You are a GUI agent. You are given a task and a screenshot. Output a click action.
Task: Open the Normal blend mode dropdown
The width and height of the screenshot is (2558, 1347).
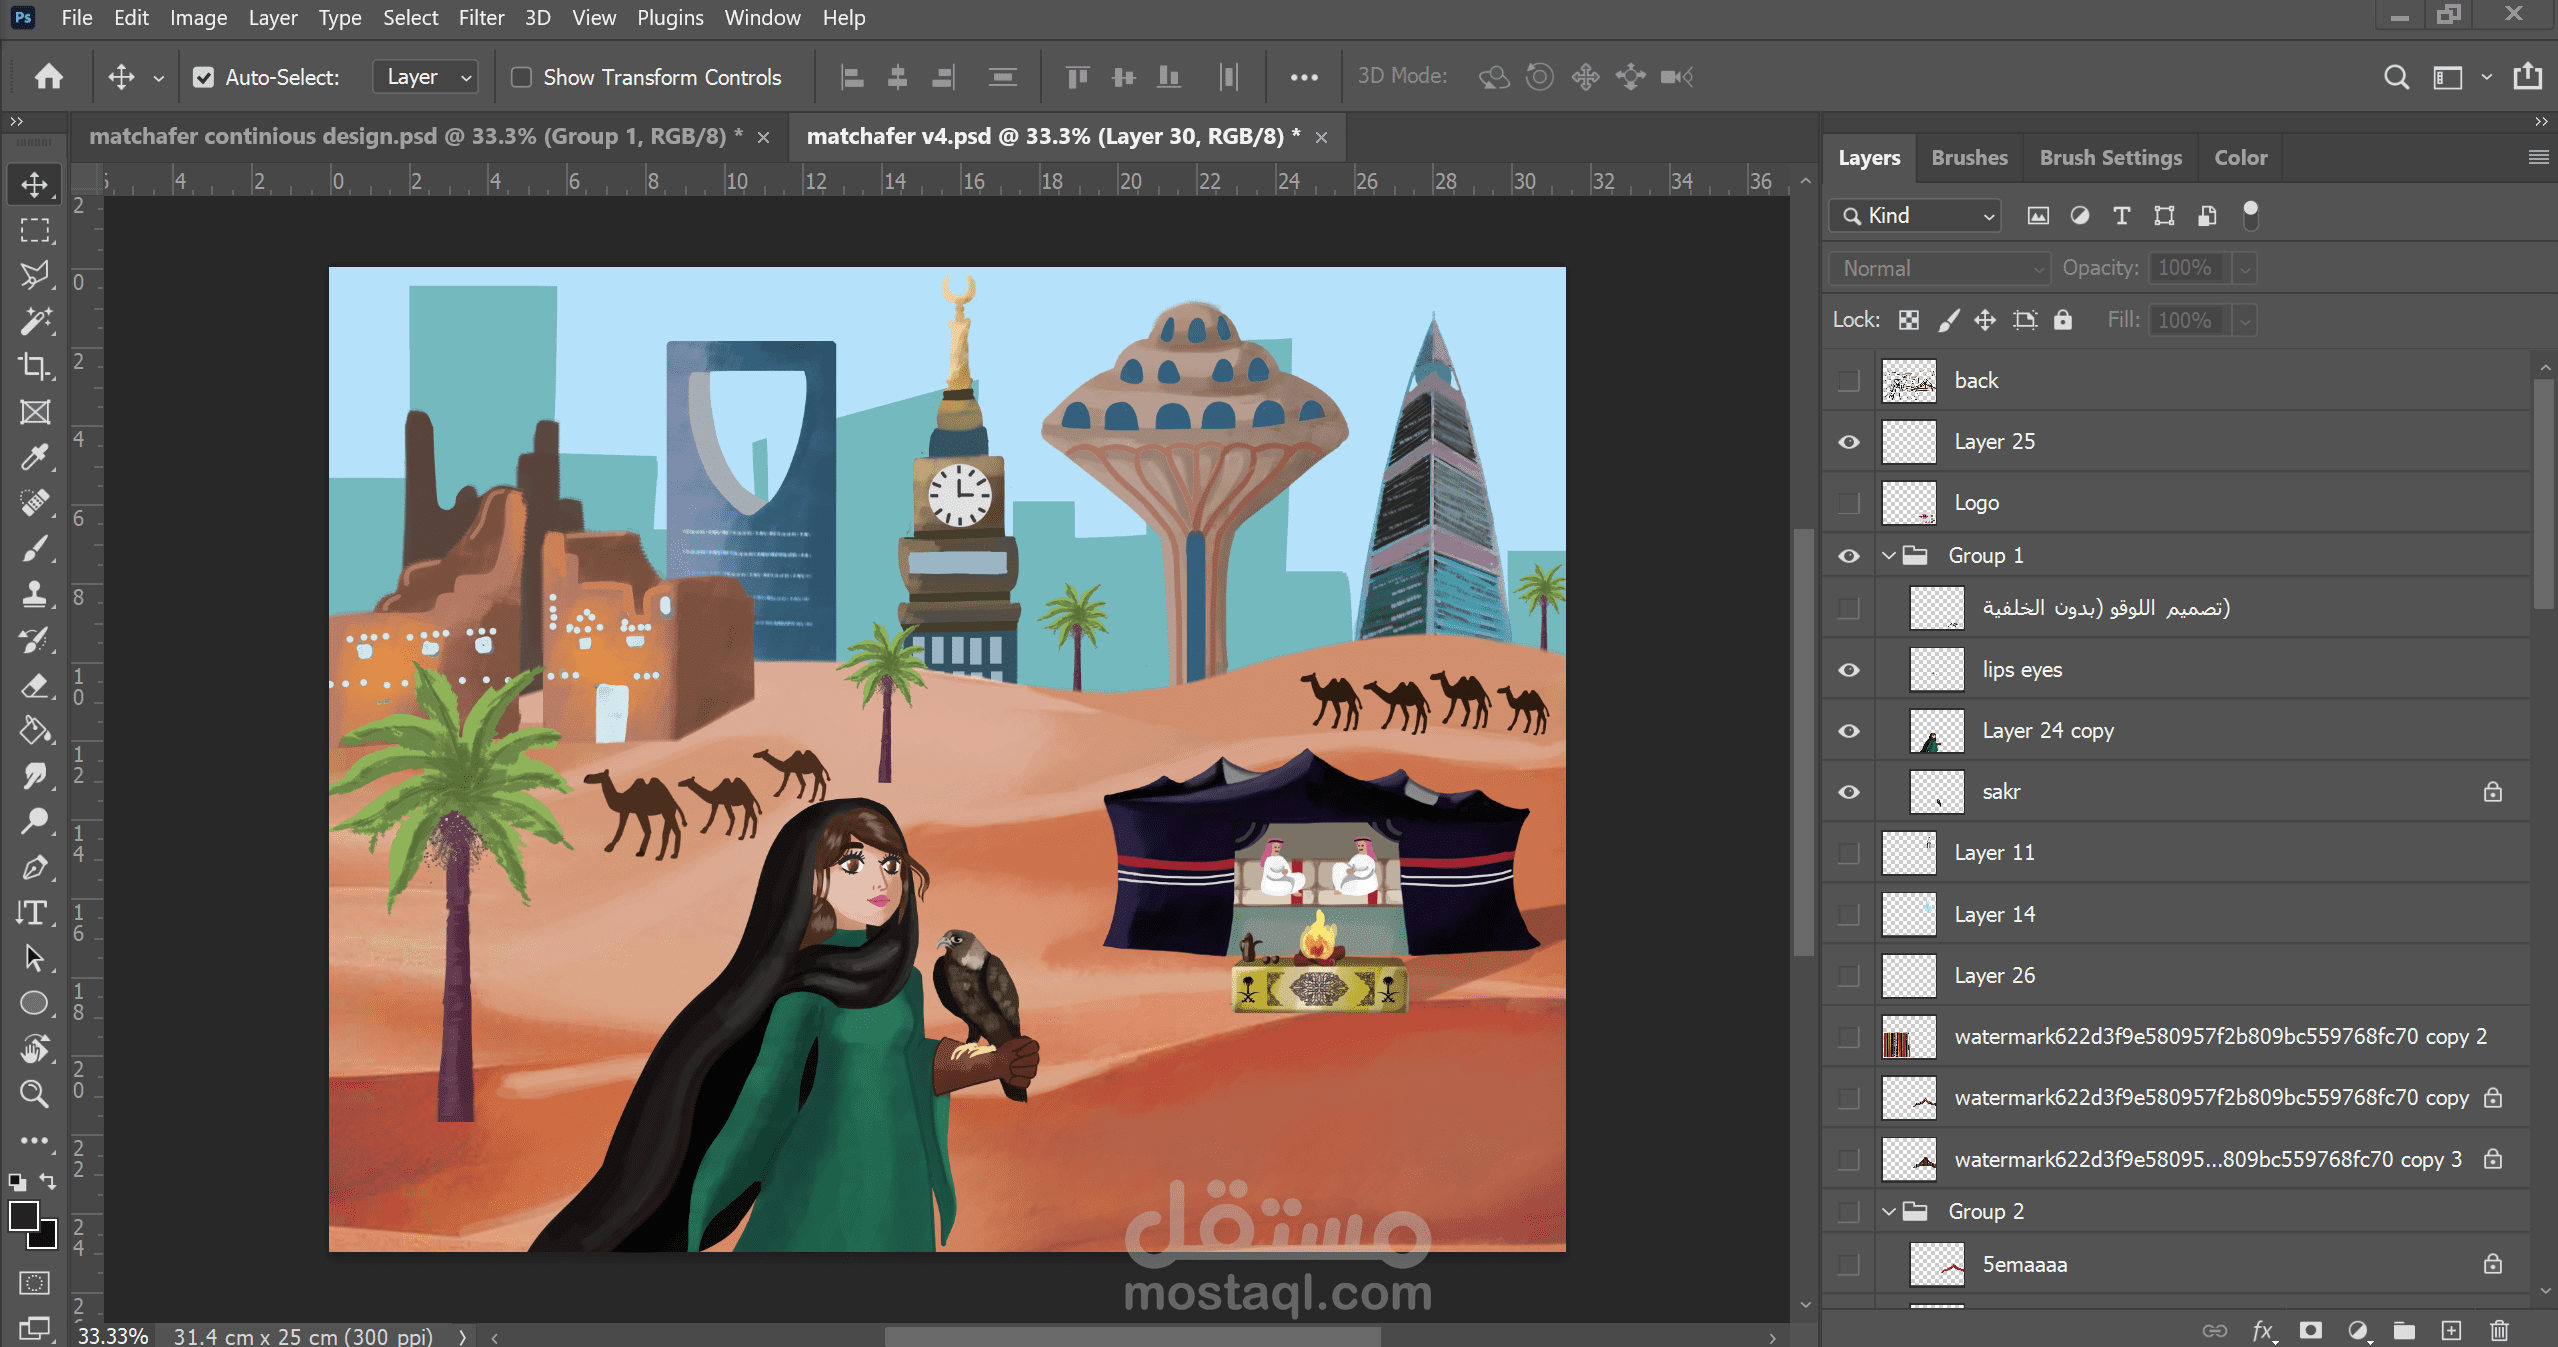(x=1940, y=268)
